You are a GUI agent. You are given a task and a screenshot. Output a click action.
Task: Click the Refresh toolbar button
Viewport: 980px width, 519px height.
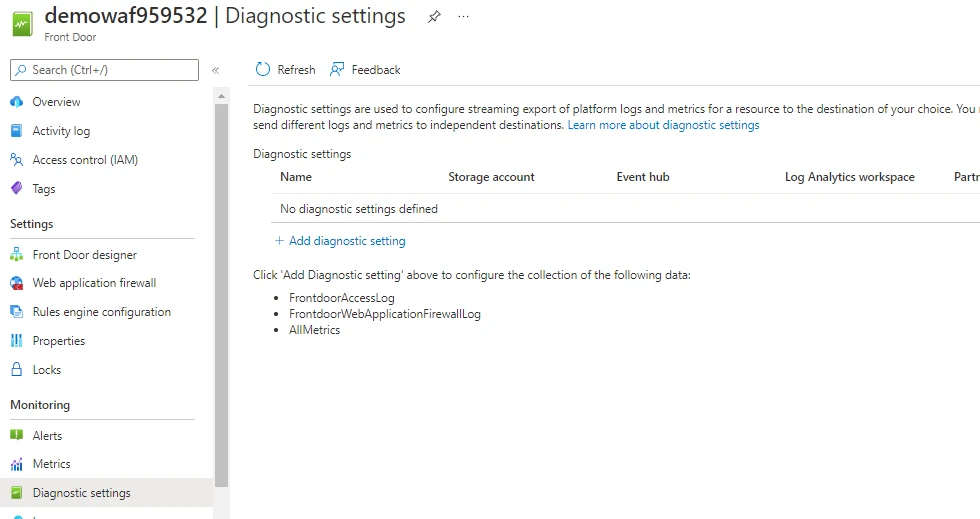tap(286, 70)
